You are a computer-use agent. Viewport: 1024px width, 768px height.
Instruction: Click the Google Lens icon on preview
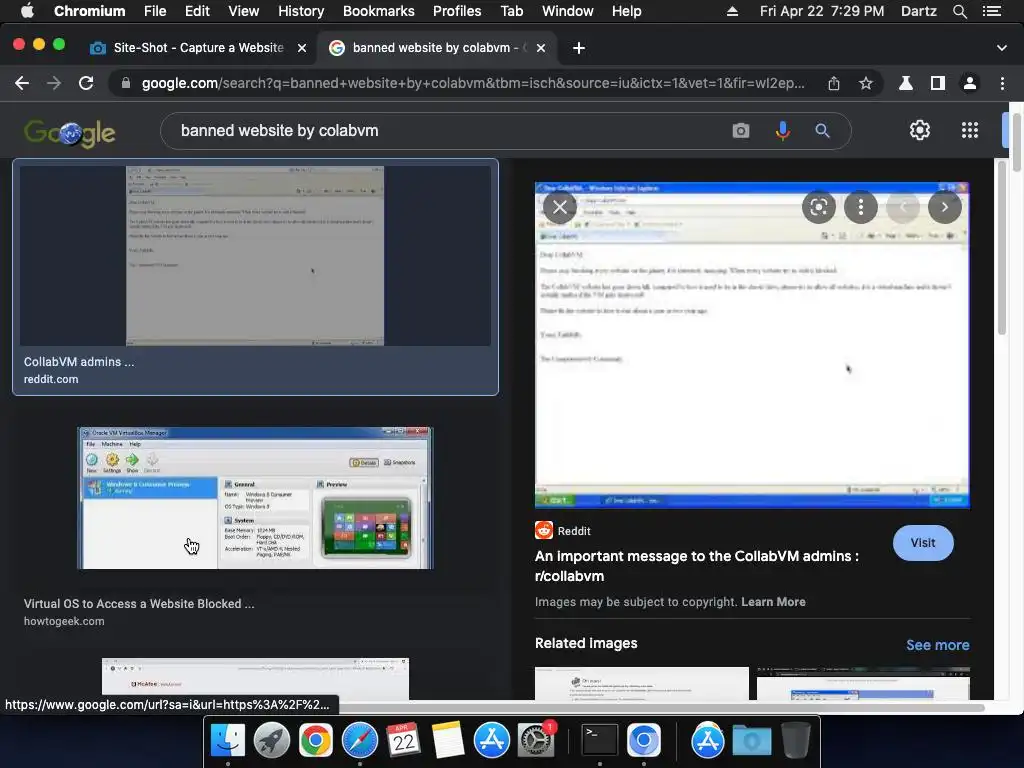pyautogui.click(x=818, y=207)
